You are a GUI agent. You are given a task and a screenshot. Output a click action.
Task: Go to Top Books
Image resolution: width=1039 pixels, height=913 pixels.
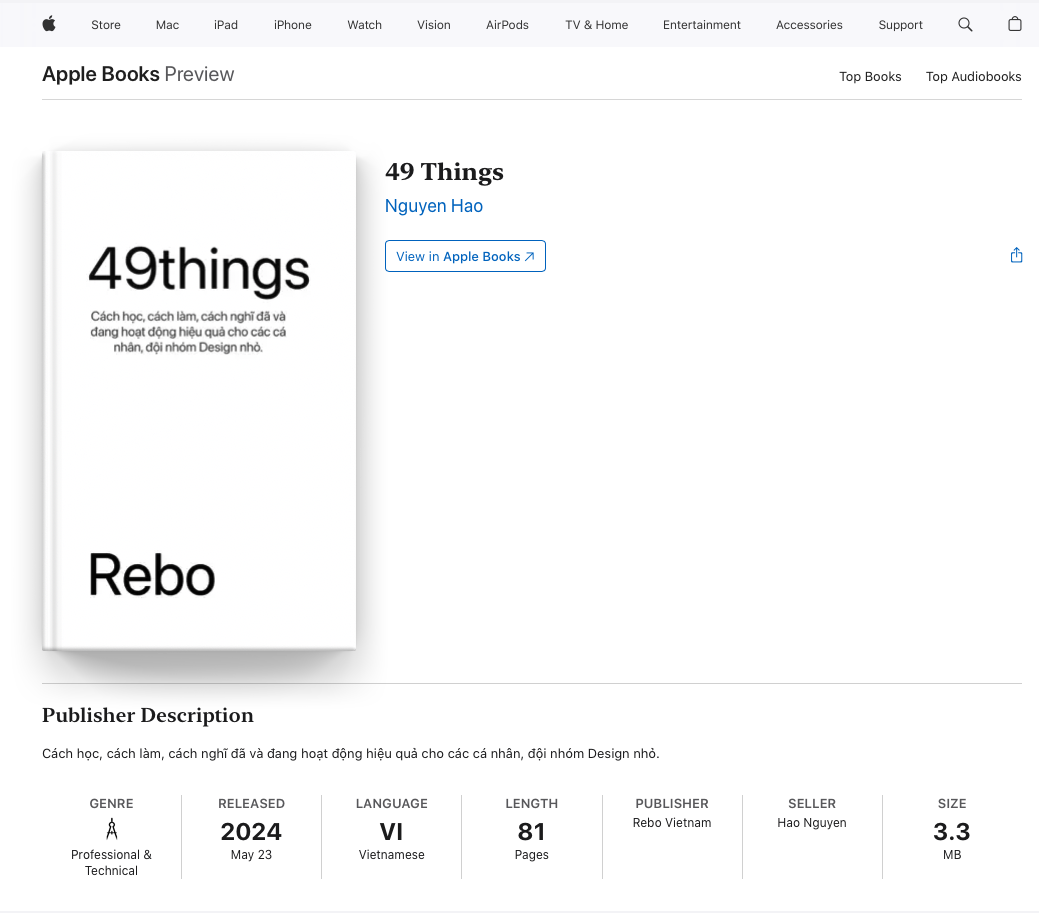point(870,76)
